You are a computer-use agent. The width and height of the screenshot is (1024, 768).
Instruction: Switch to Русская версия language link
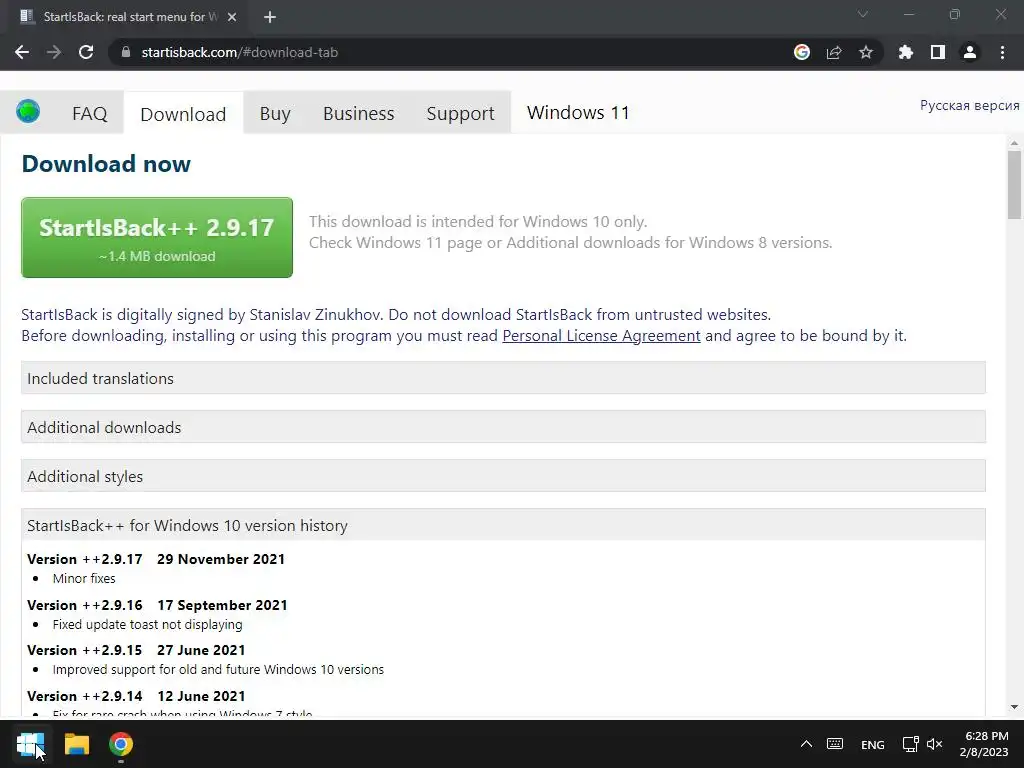pos(969,105)
